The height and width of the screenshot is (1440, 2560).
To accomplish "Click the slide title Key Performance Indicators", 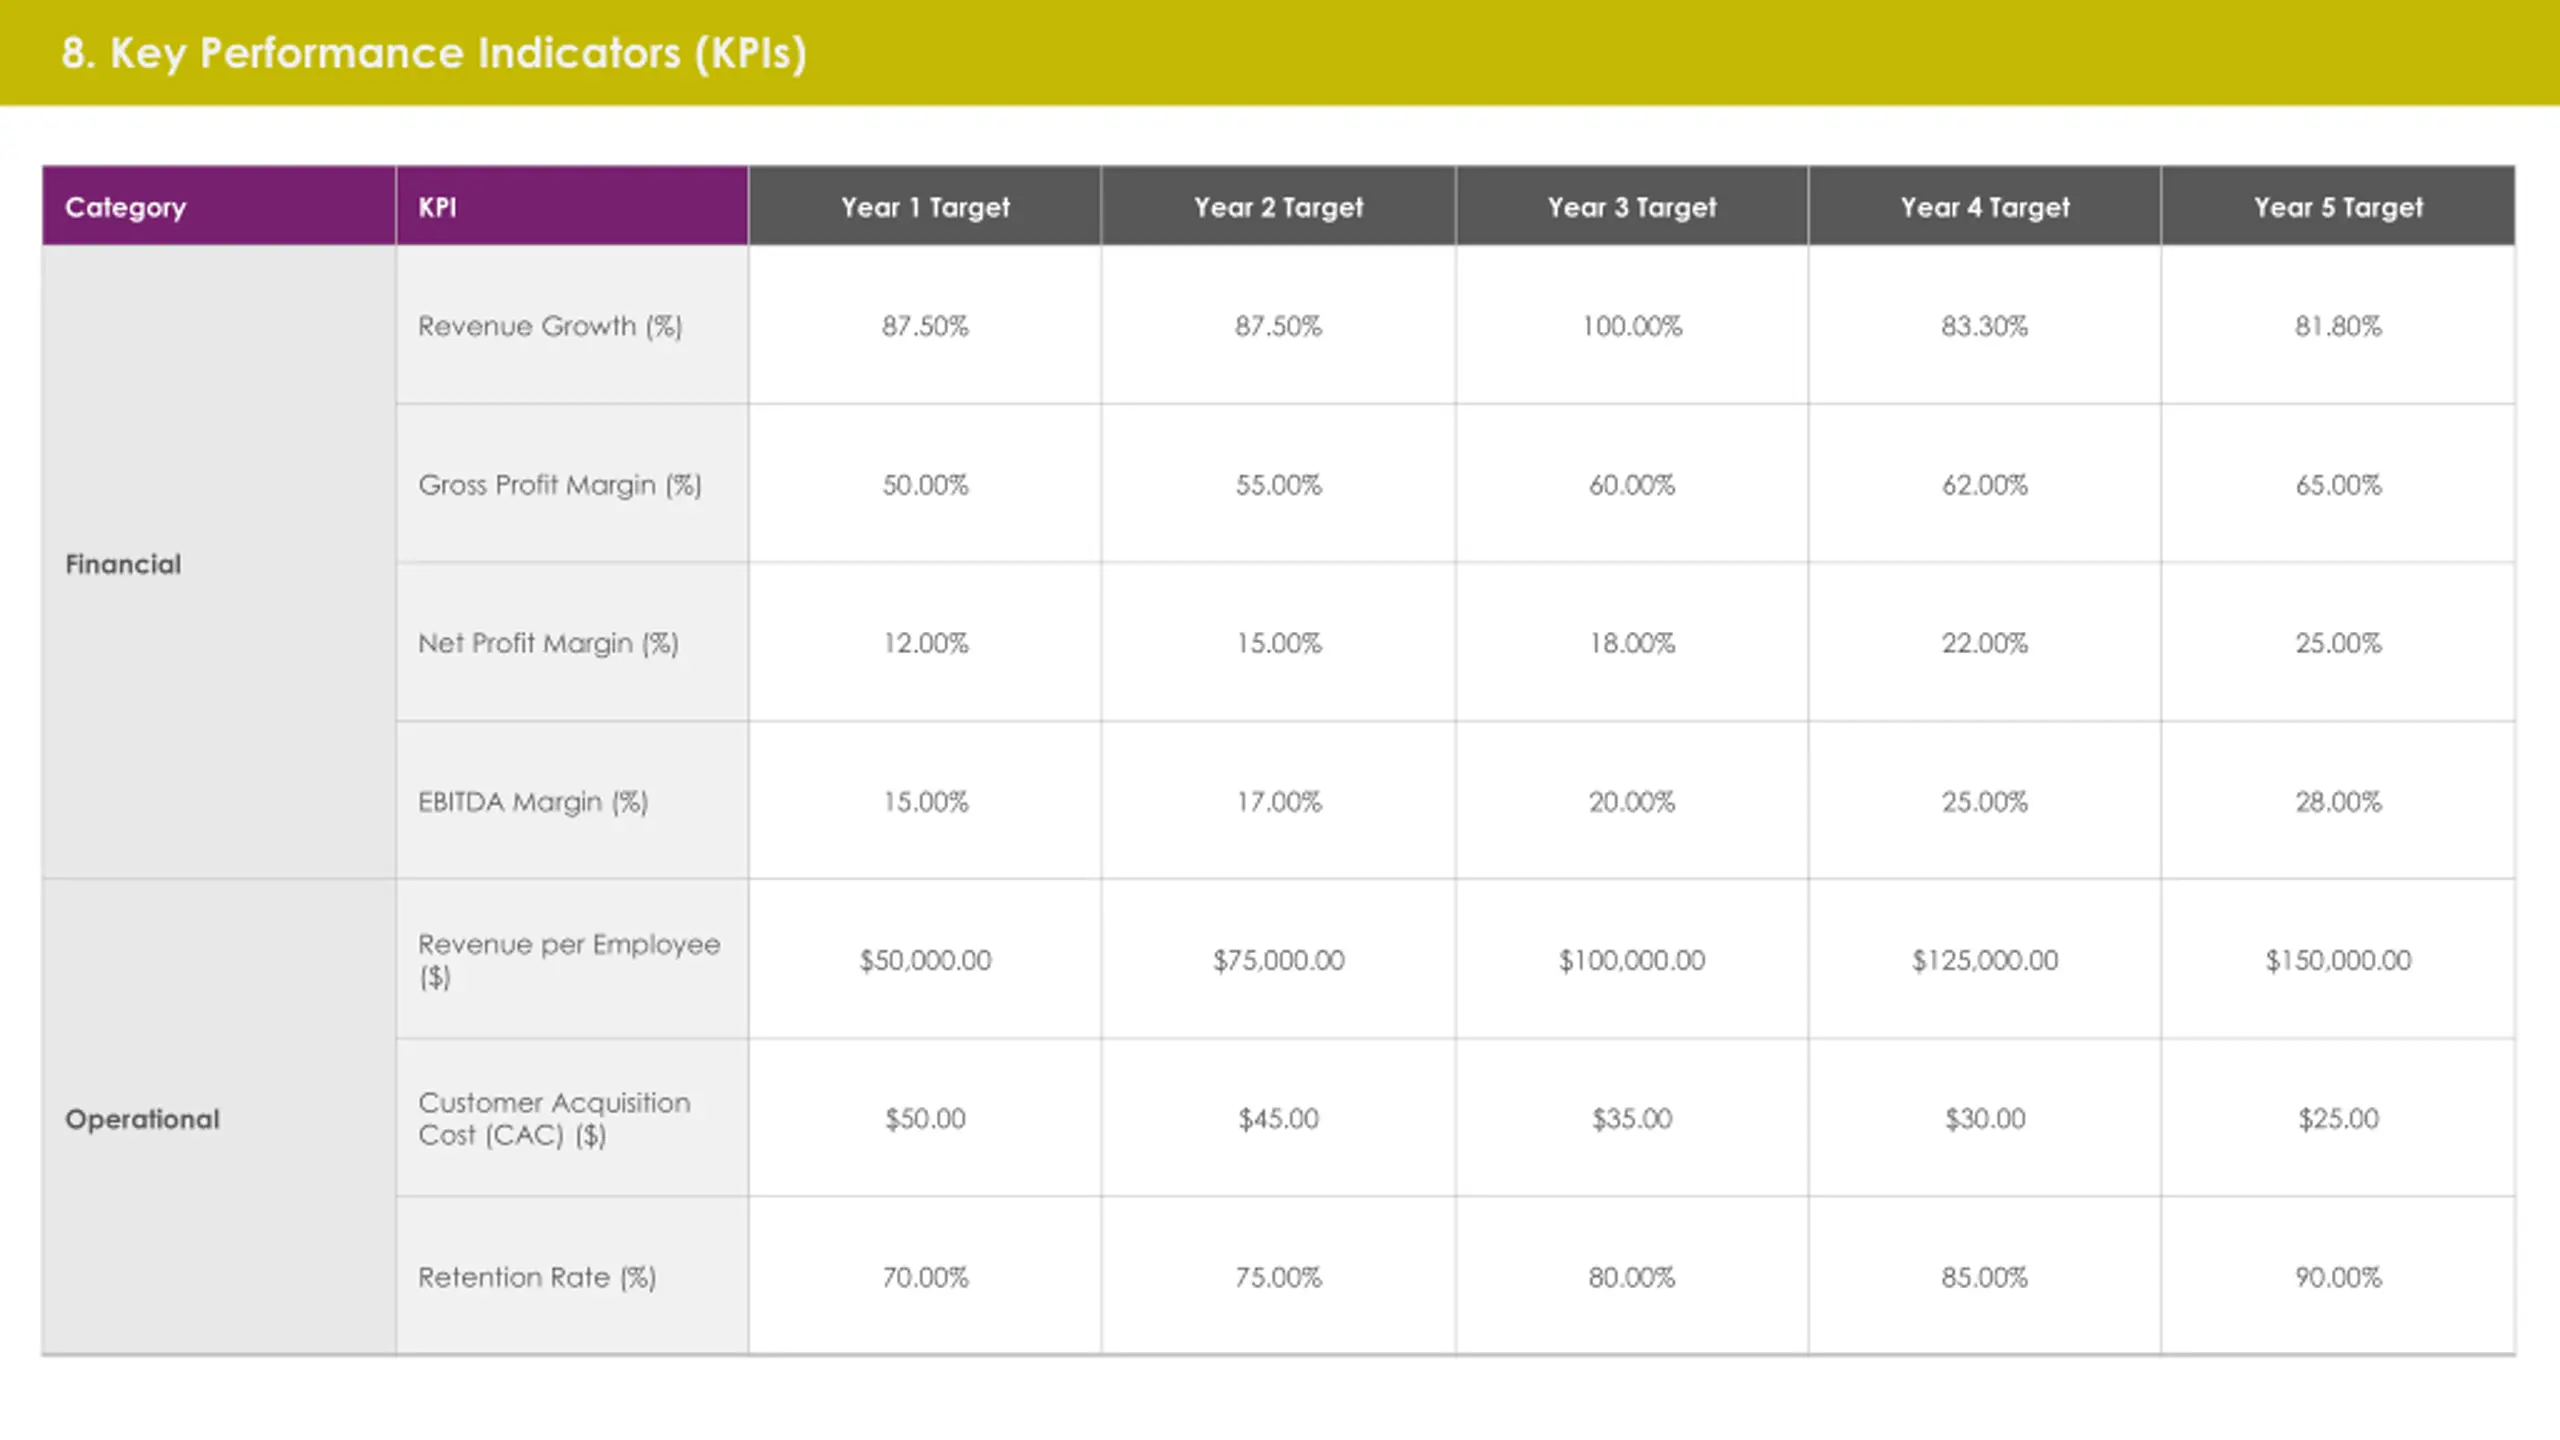I will 434,53.
